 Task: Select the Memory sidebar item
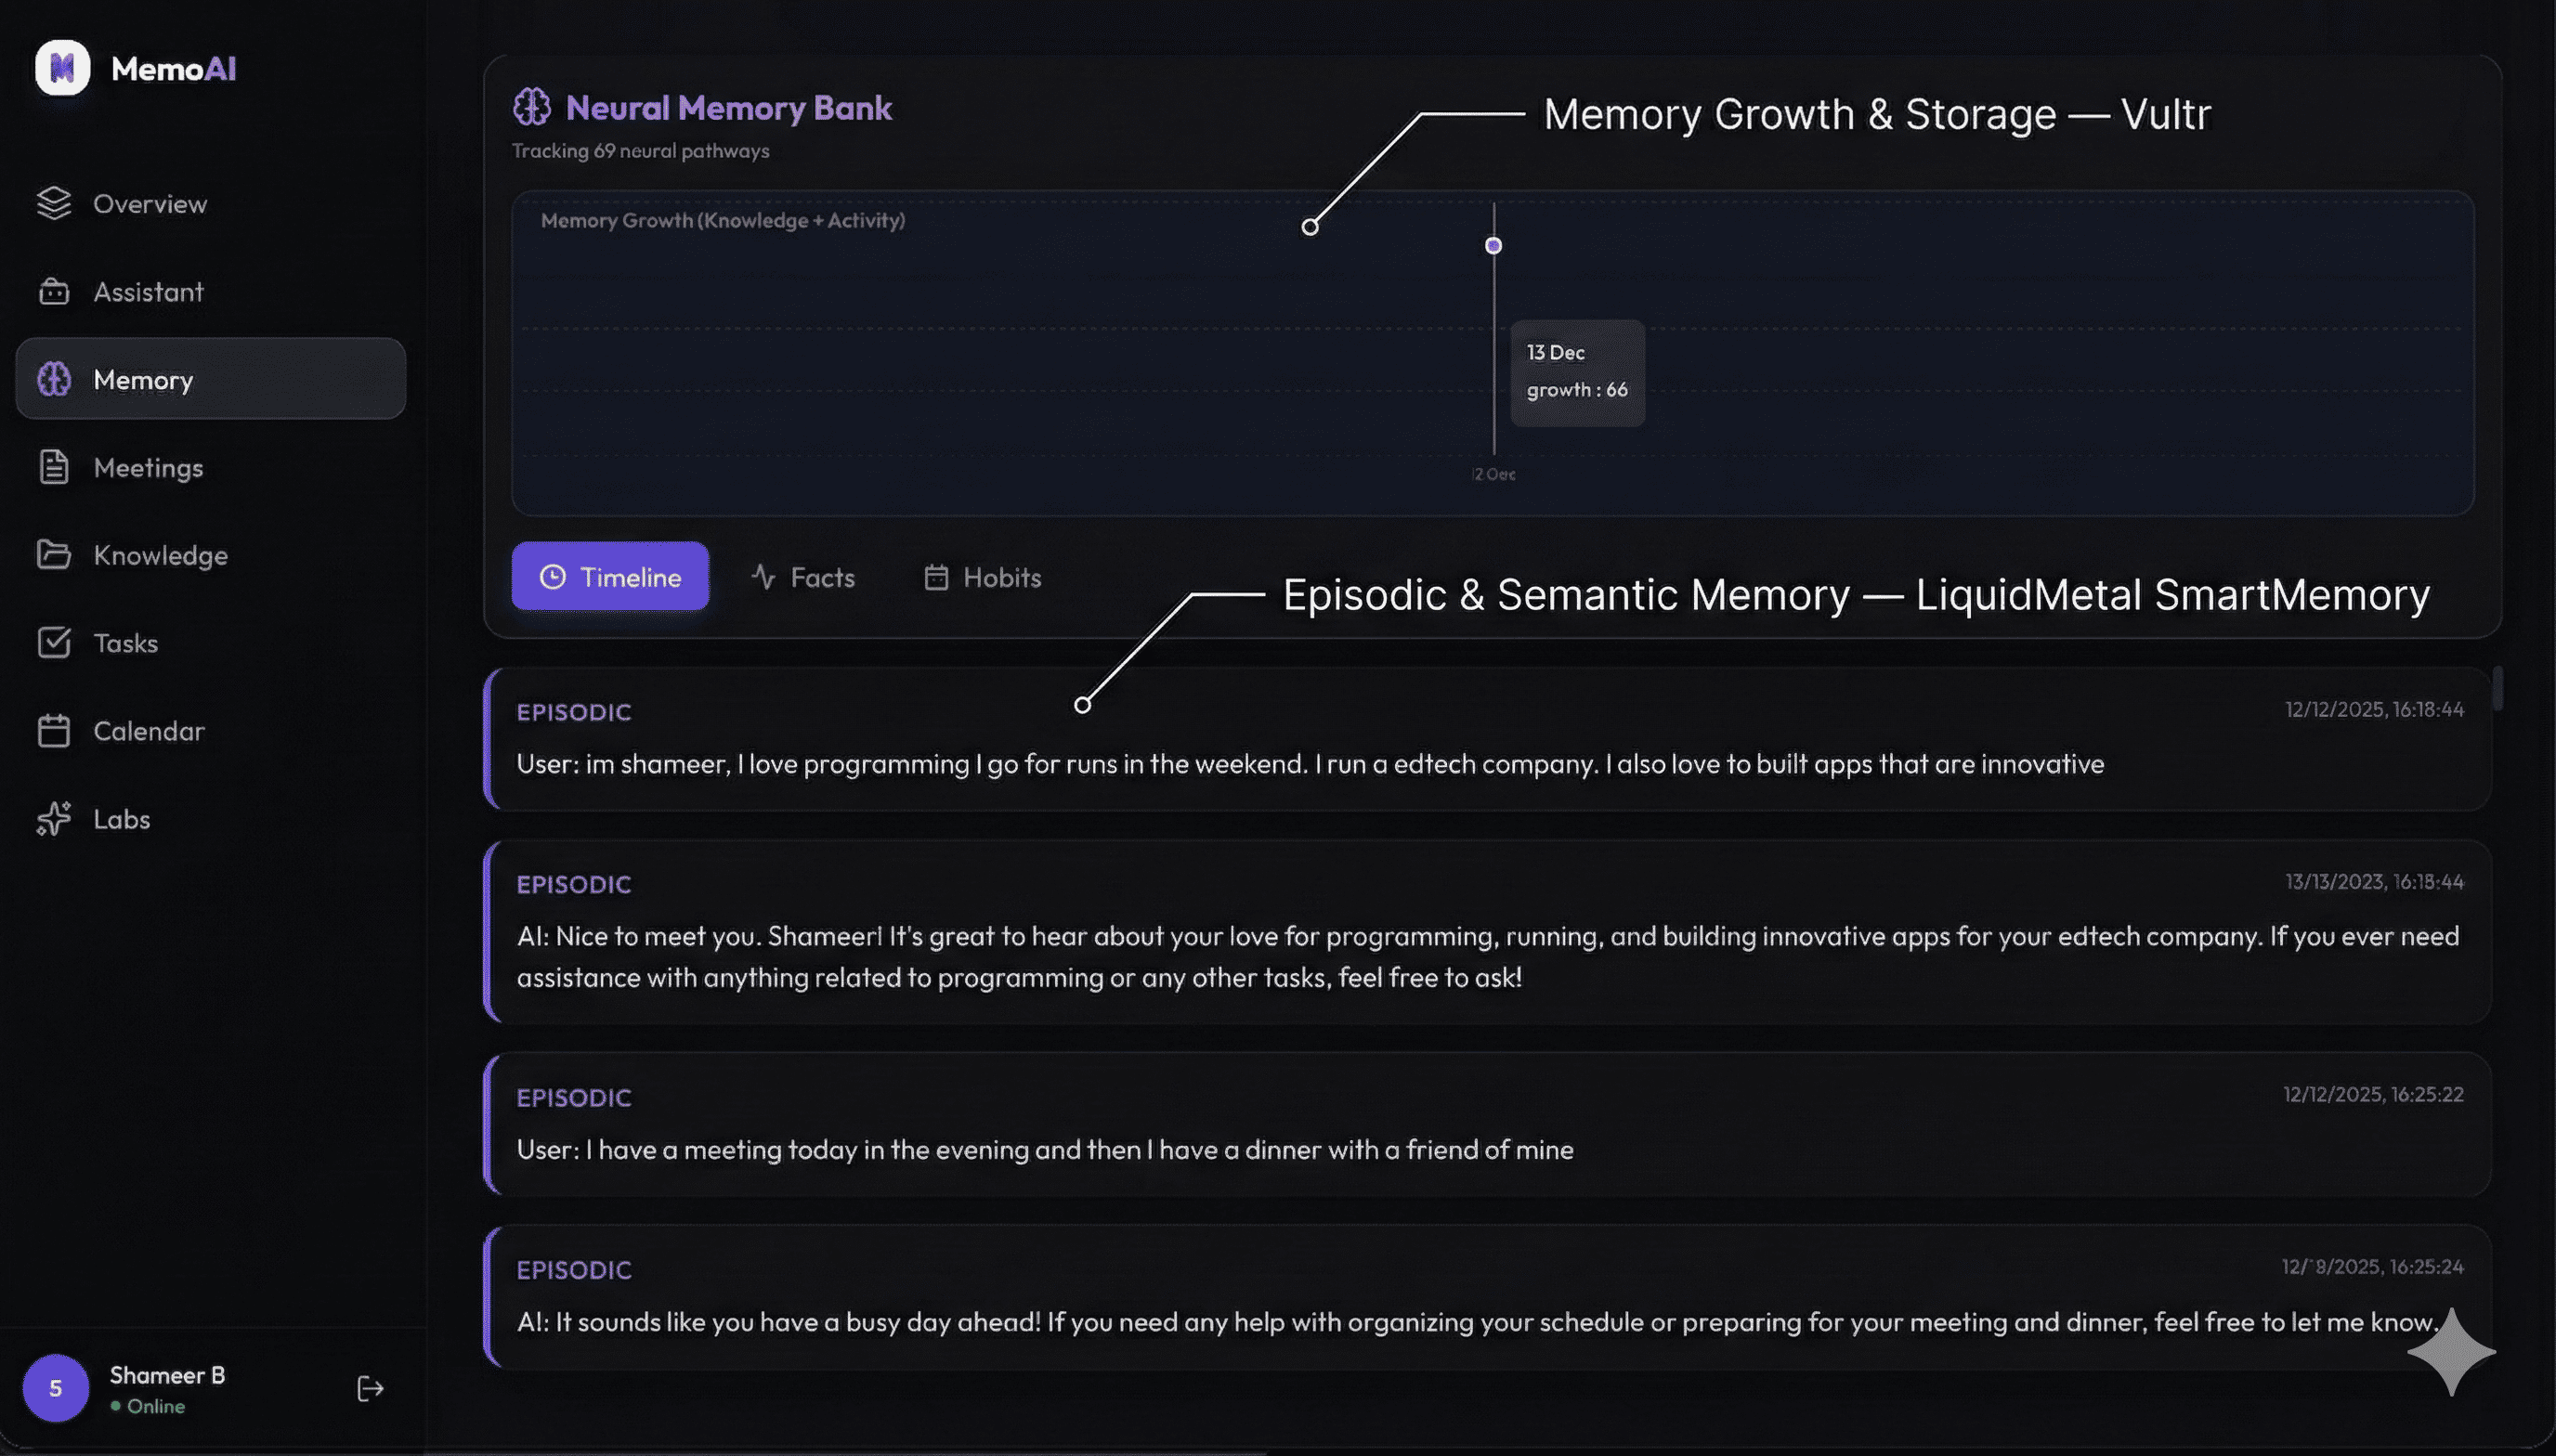(211, 379)
